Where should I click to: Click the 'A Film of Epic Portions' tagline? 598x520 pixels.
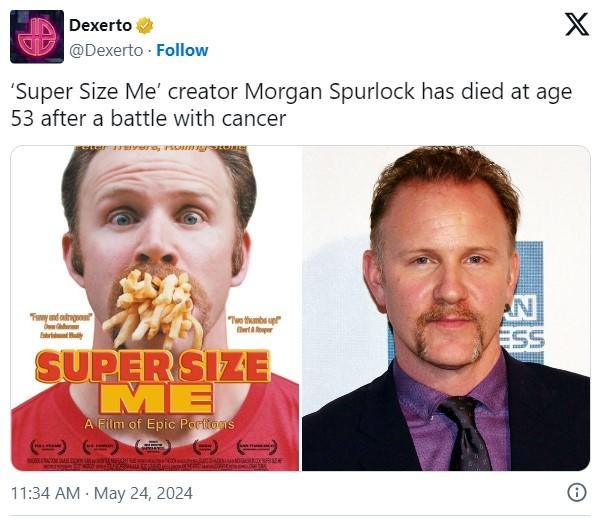159,424
